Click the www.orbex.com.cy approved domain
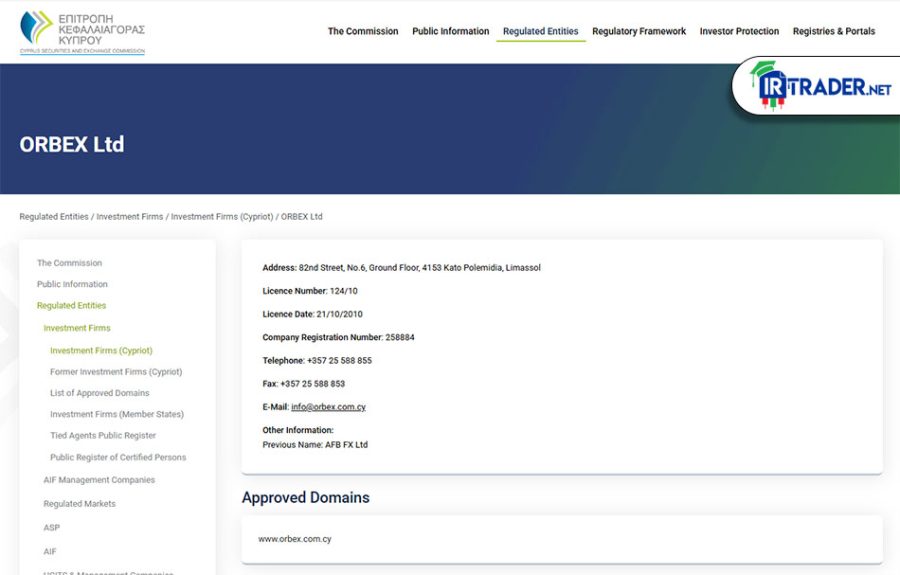 pyautogui.click(x=294, y=539)
